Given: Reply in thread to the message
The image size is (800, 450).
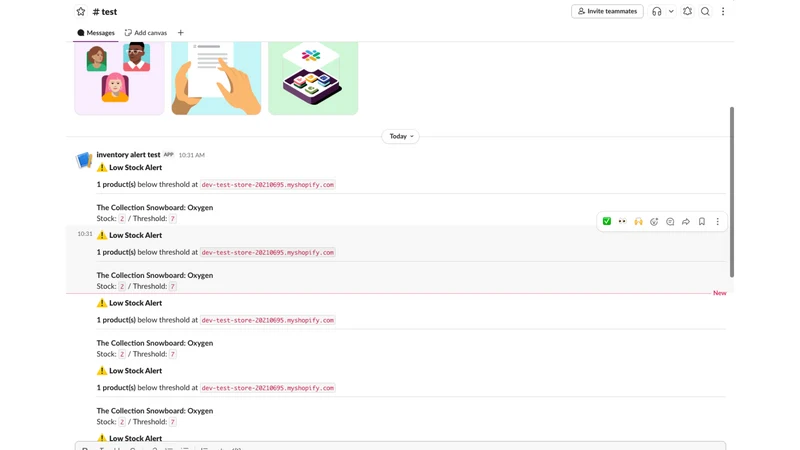Looking at the screenshot, I should pos(670,221).
